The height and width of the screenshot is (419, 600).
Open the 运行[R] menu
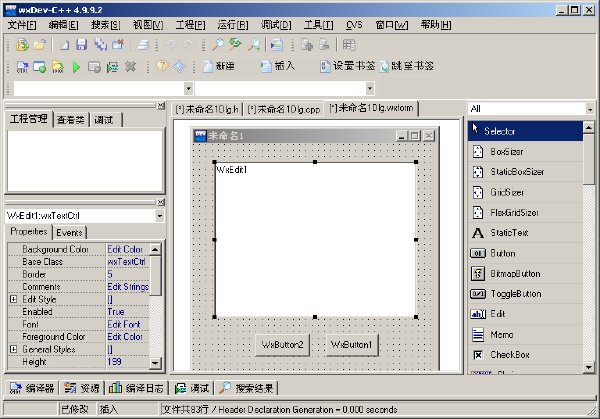pos(233,25)
